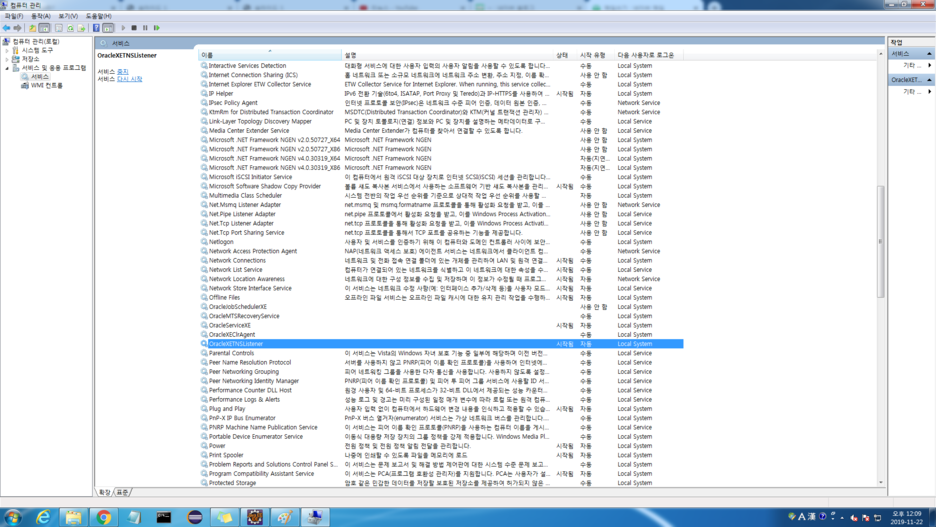Select the OracleXETNSListener service row
The width and height of the screenshot is (936, 527).
point(441,344)
